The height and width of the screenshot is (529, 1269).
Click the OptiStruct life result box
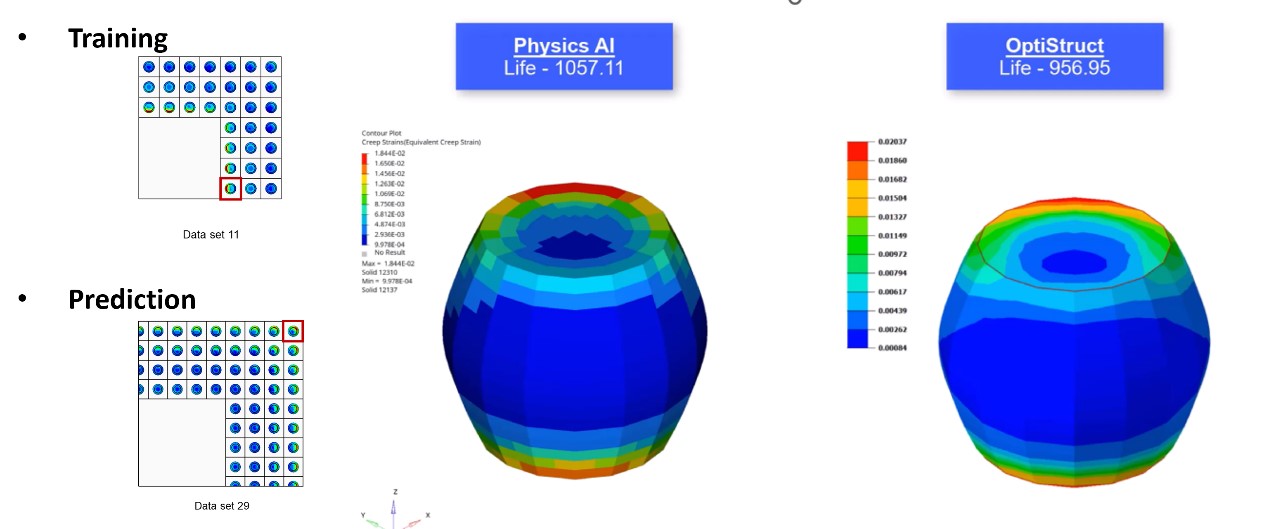1054,57
